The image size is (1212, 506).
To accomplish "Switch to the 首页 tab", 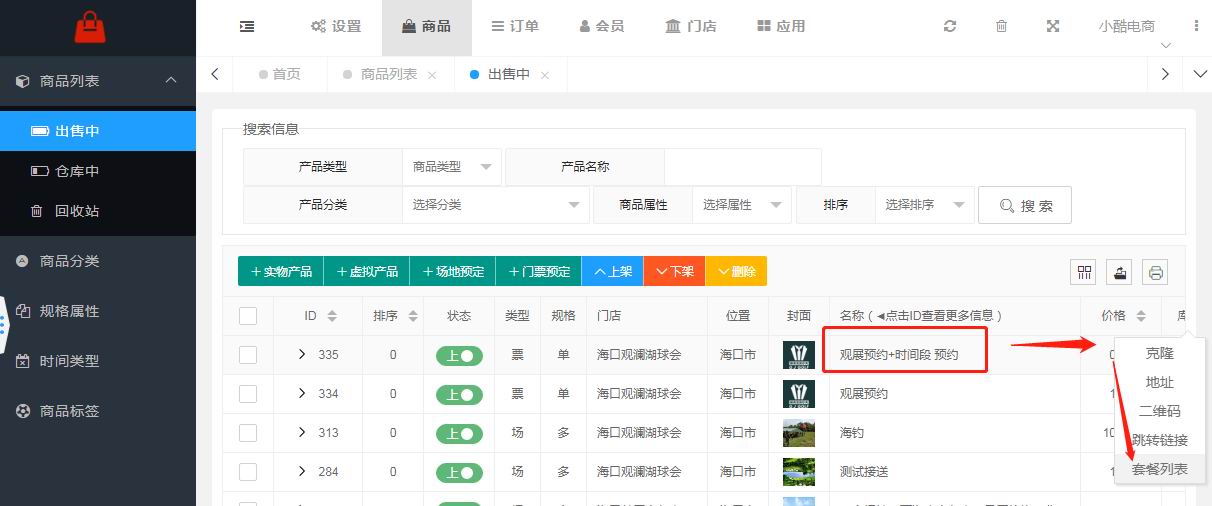I will pyautogui.click(x=280, y=74).
